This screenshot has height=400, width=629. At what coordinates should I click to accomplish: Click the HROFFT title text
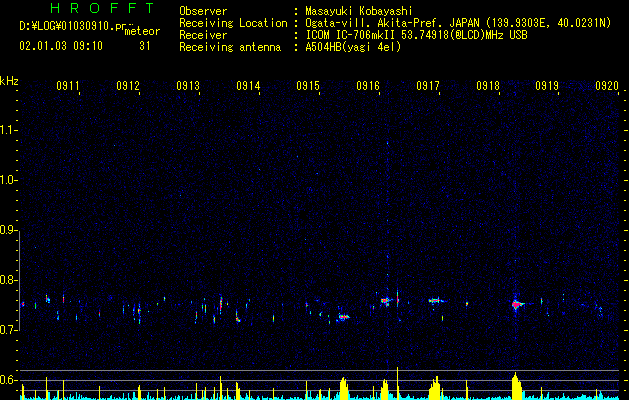[102, 8]
